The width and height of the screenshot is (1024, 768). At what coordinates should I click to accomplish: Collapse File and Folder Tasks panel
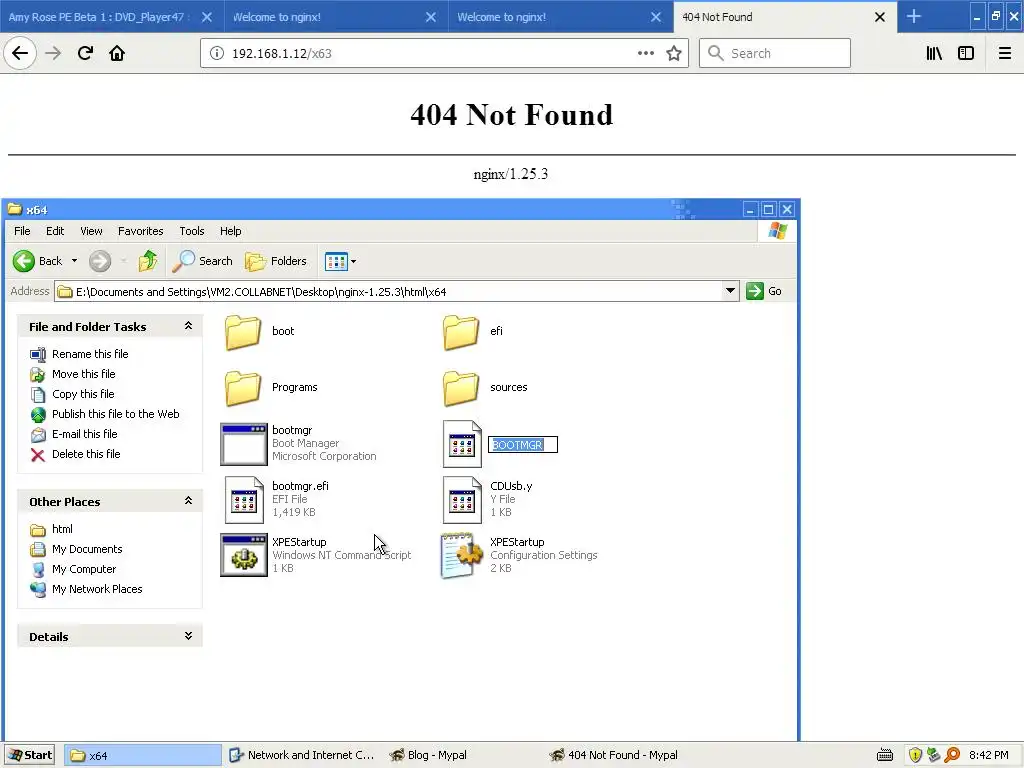click(188, 326)
